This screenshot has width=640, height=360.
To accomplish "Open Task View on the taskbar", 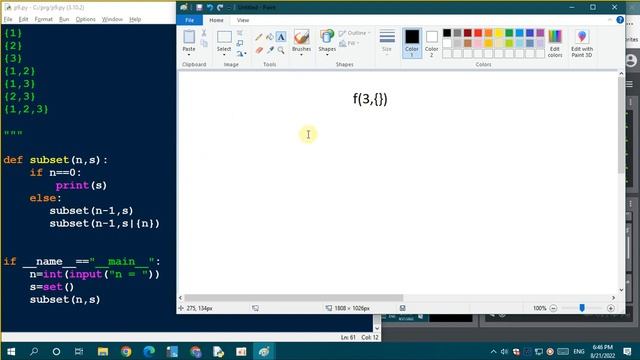I will 79,351.
